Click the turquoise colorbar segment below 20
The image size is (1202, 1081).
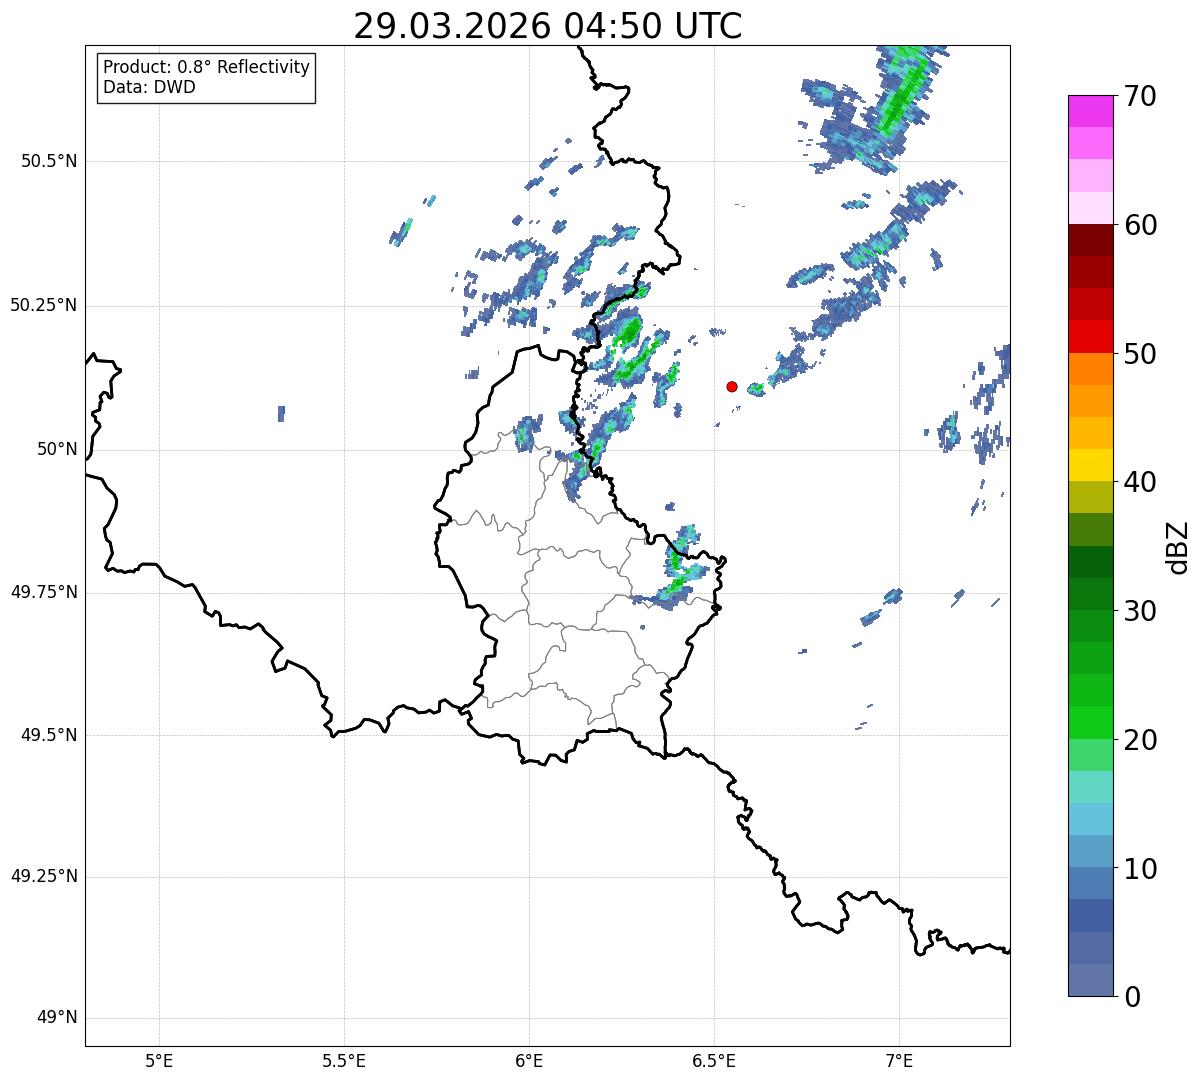pos(1090,787)
